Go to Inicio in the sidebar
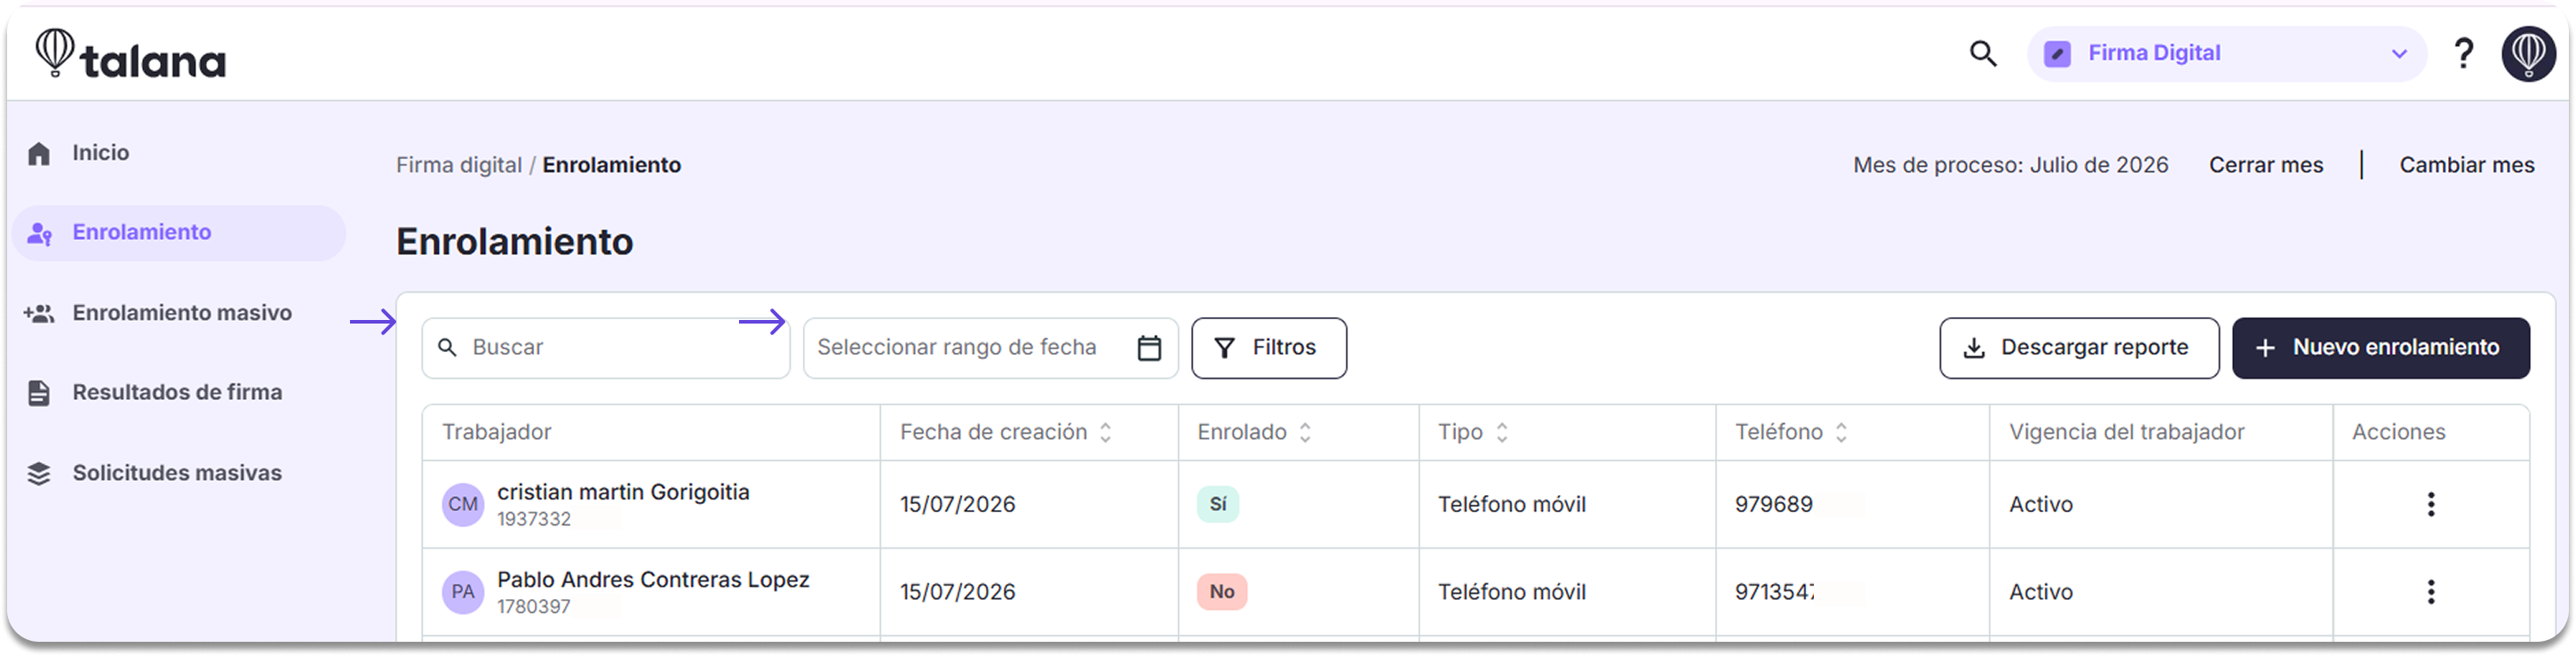 click(178, 153)
